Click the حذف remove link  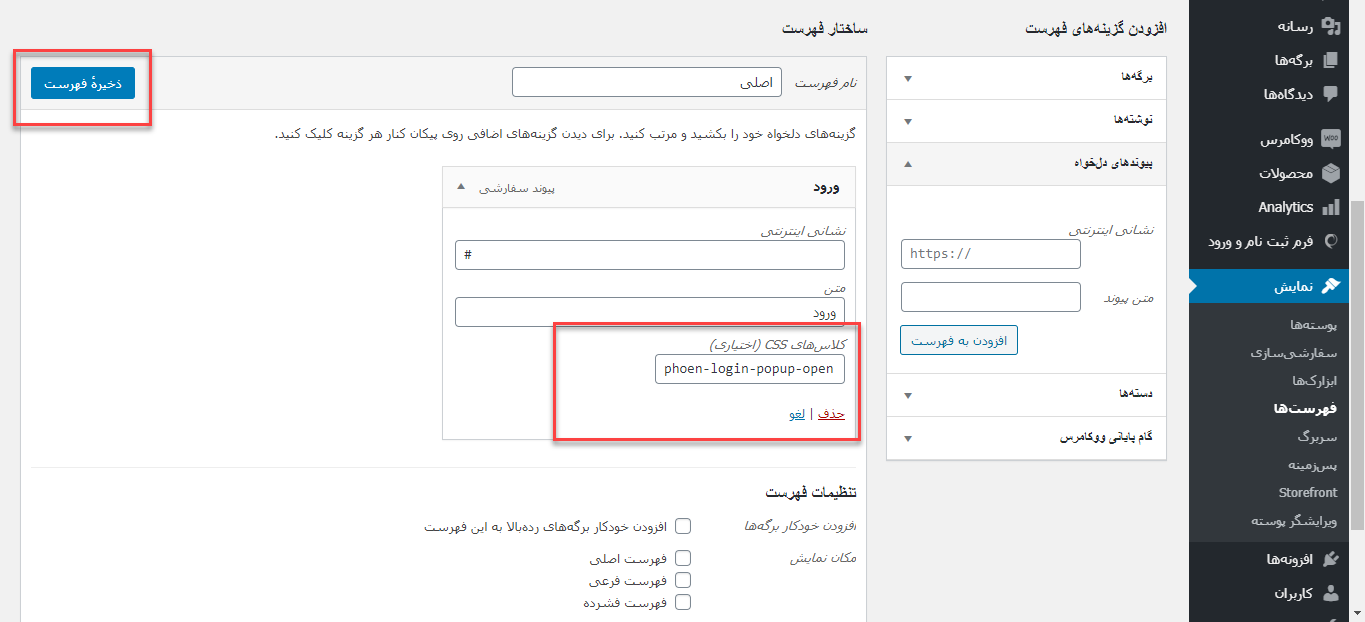click(x=832, y=414)
